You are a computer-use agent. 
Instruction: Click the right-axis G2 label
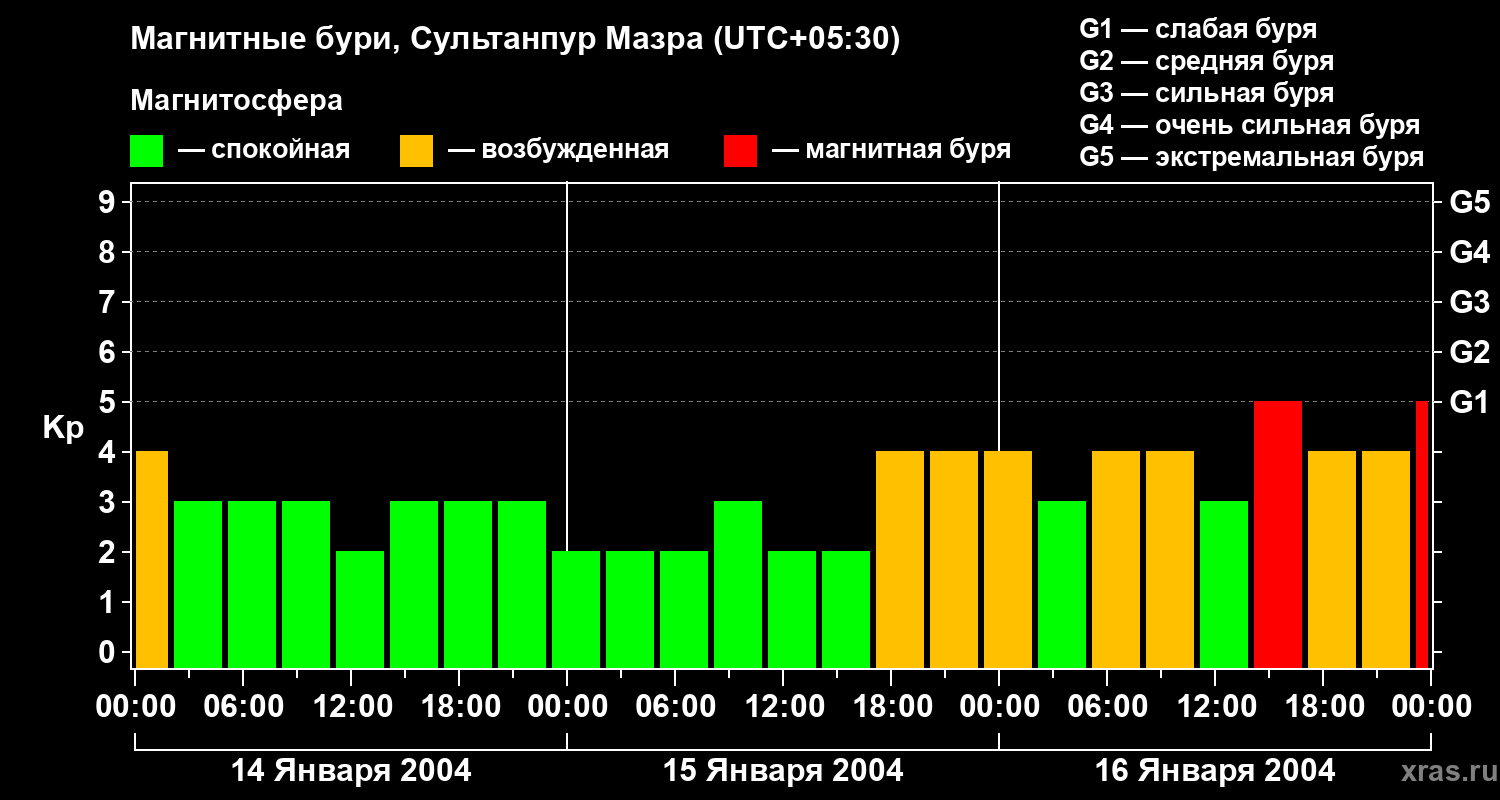(1469, 353)
